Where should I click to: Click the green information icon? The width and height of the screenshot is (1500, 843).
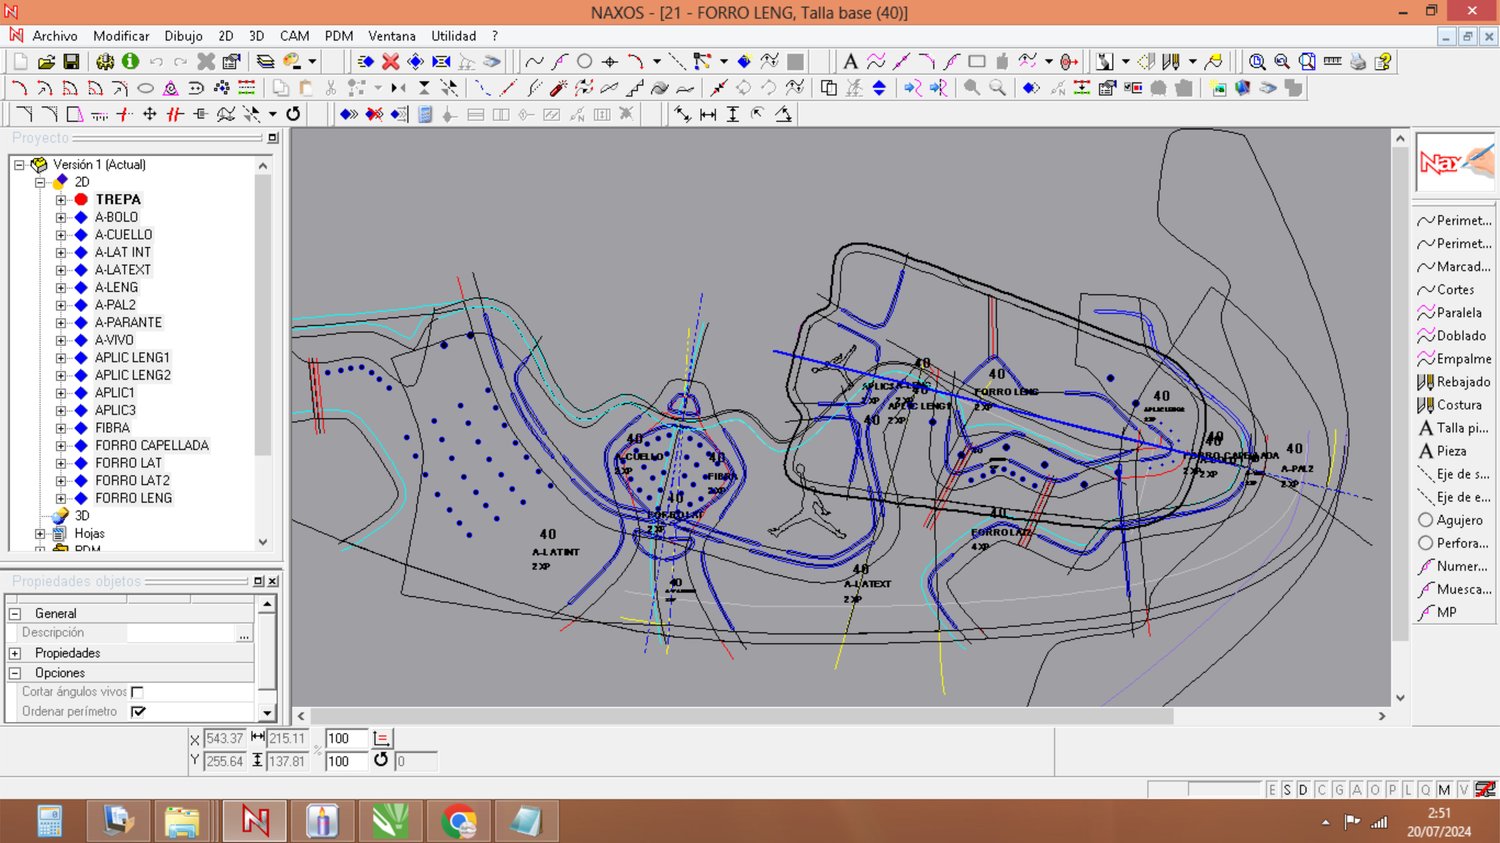[x=130, y=62]
